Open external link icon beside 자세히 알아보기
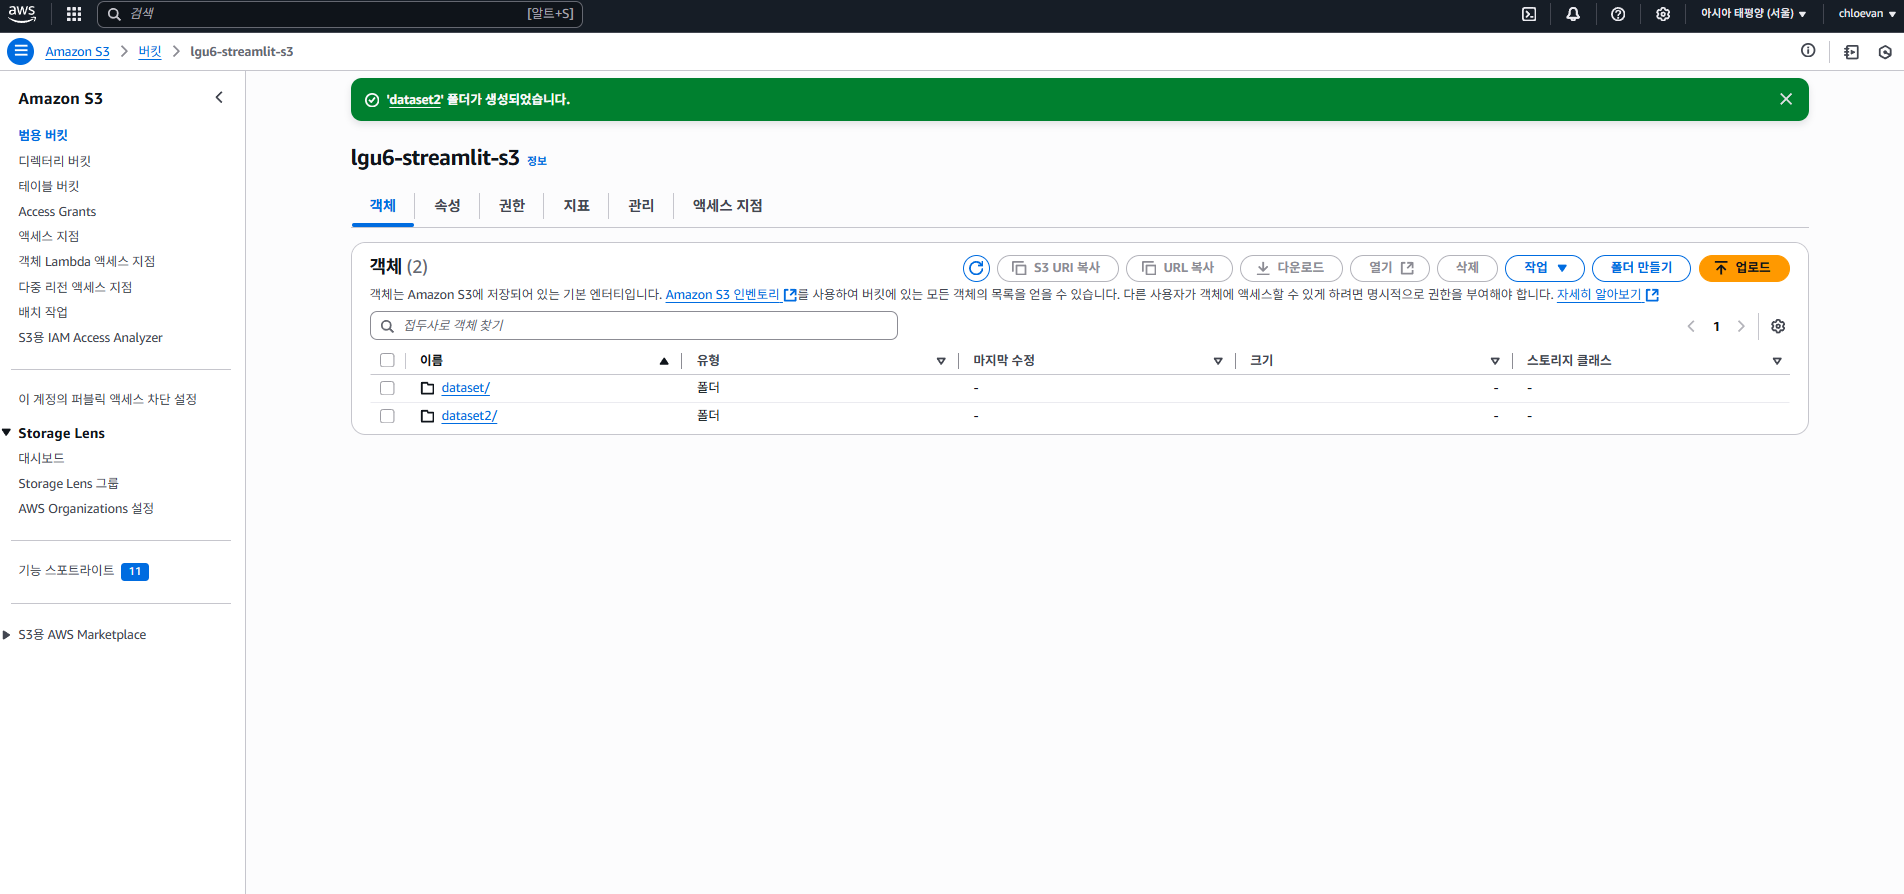The width and height of the screenshot is (1904, 894). [1652, 295]
